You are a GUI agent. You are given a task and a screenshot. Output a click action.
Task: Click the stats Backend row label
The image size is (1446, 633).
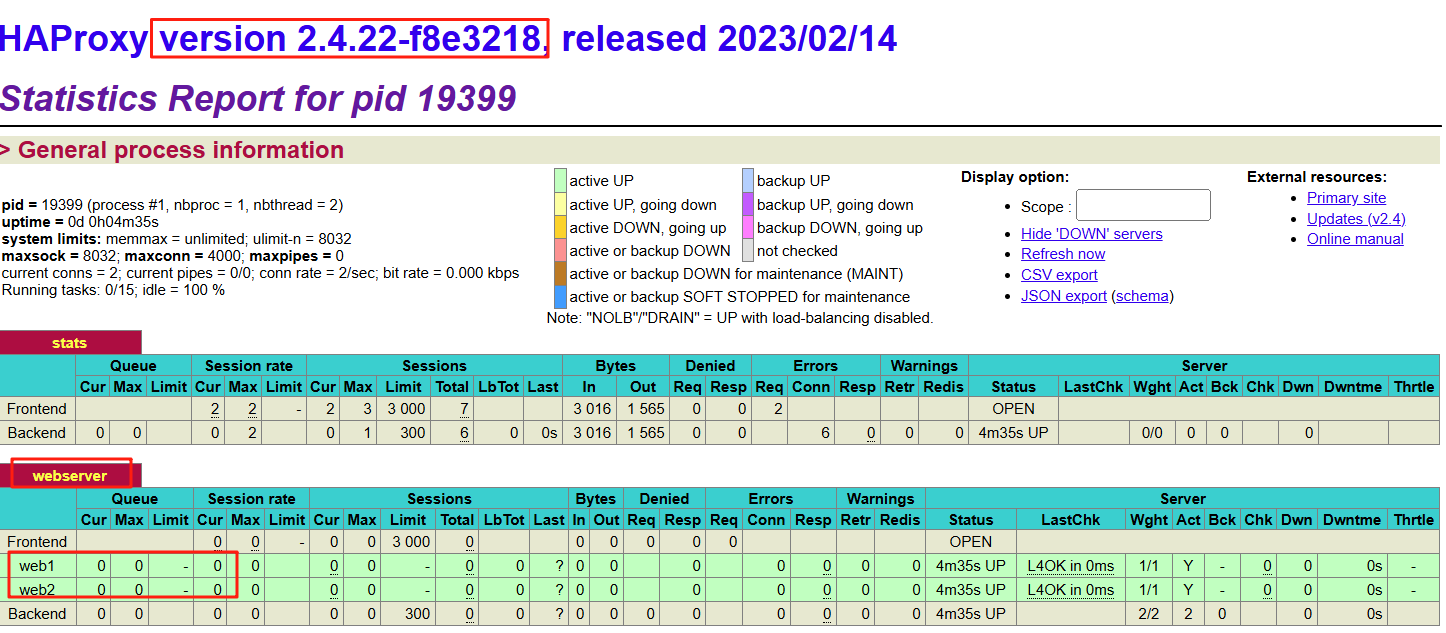[x=37, y=433]
